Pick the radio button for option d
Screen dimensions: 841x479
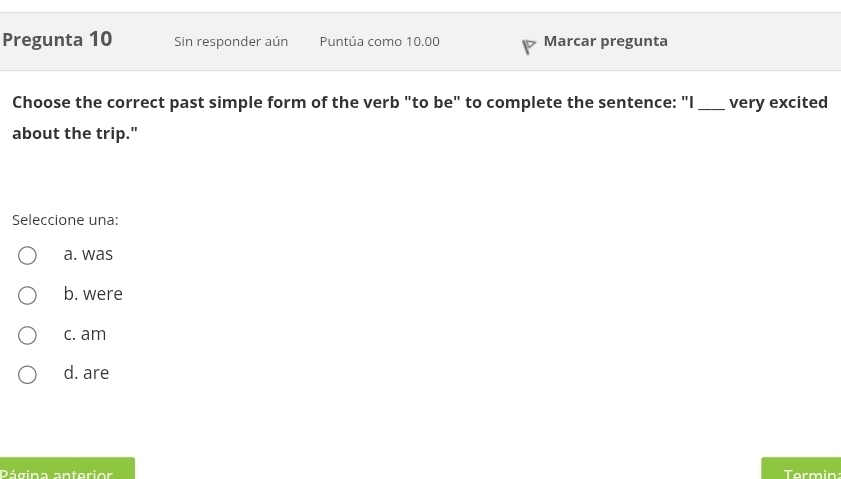[x=28, y=374]
